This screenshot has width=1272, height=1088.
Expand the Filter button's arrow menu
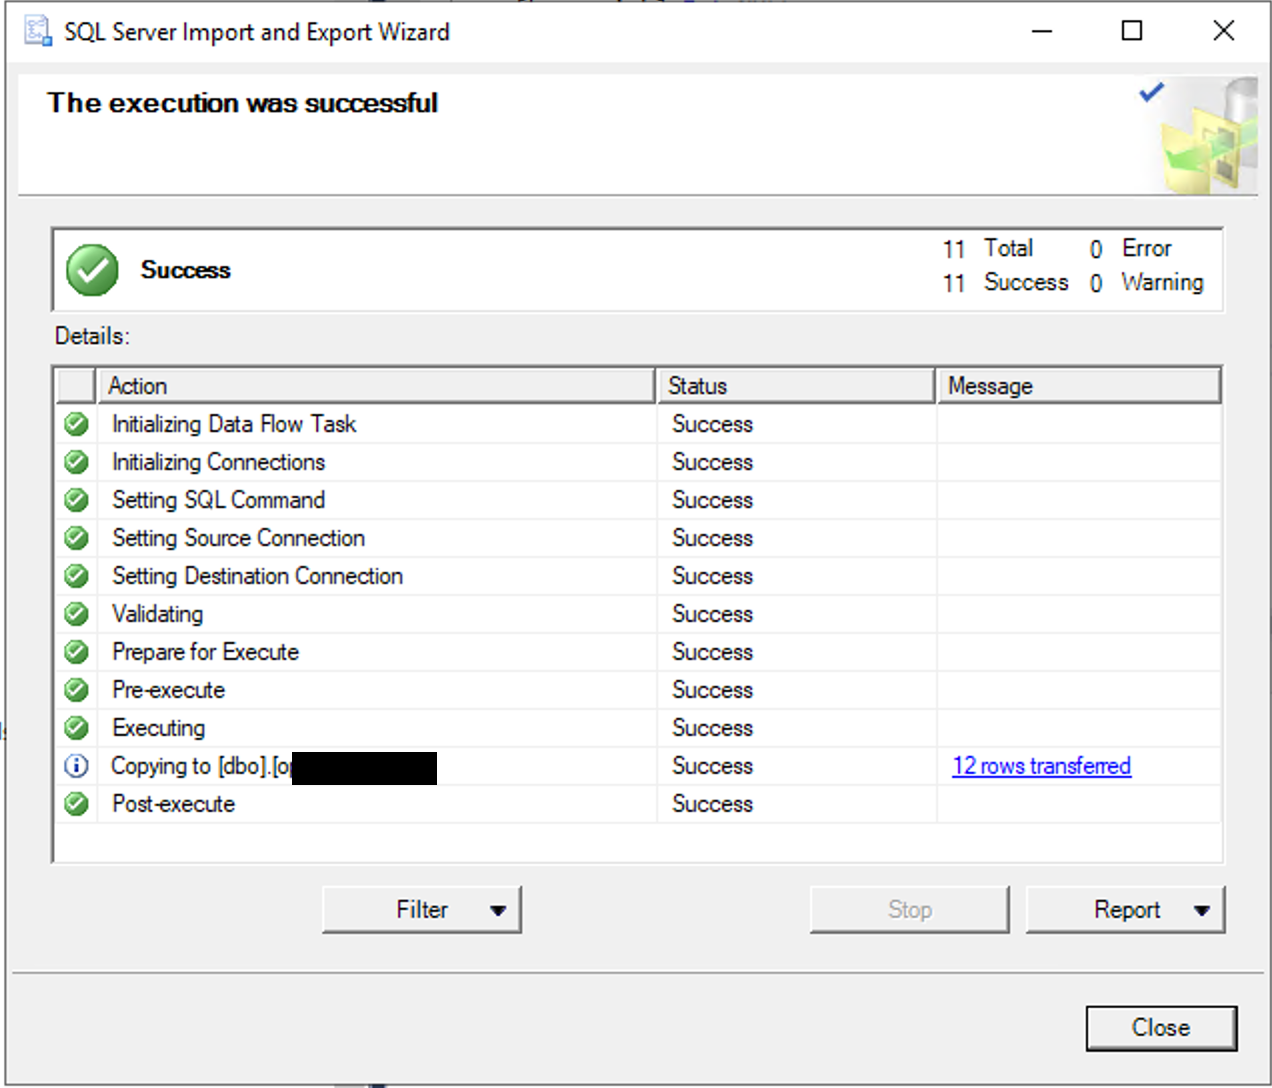[x=497, y=909]
